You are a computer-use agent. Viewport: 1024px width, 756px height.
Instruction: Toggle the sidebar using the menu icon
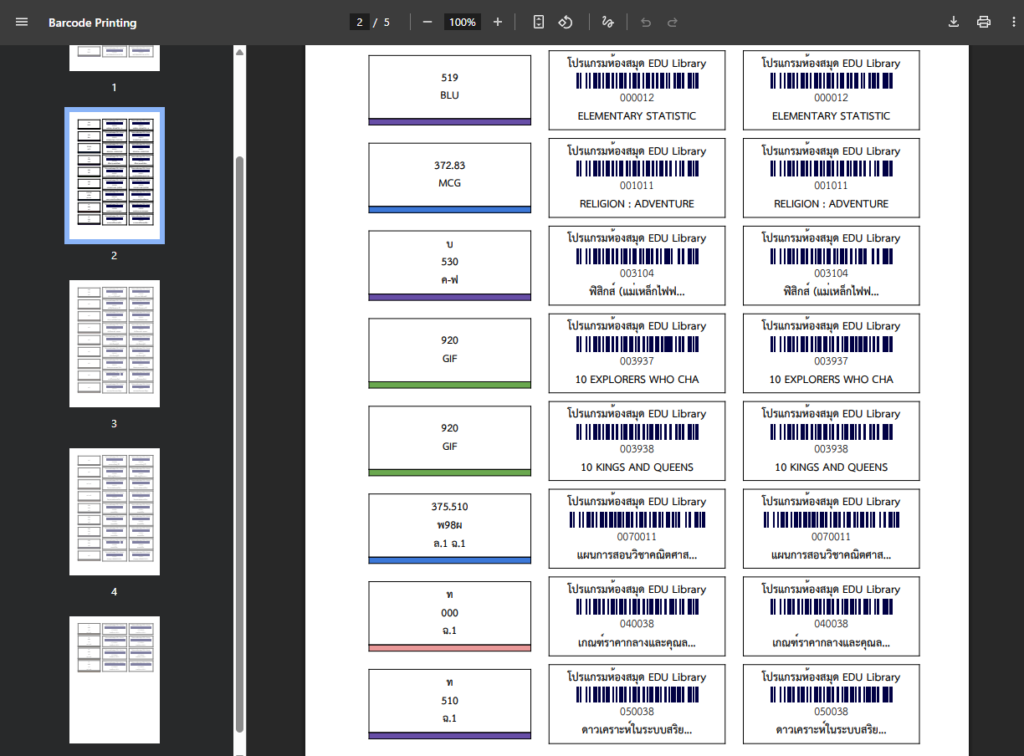22,22
